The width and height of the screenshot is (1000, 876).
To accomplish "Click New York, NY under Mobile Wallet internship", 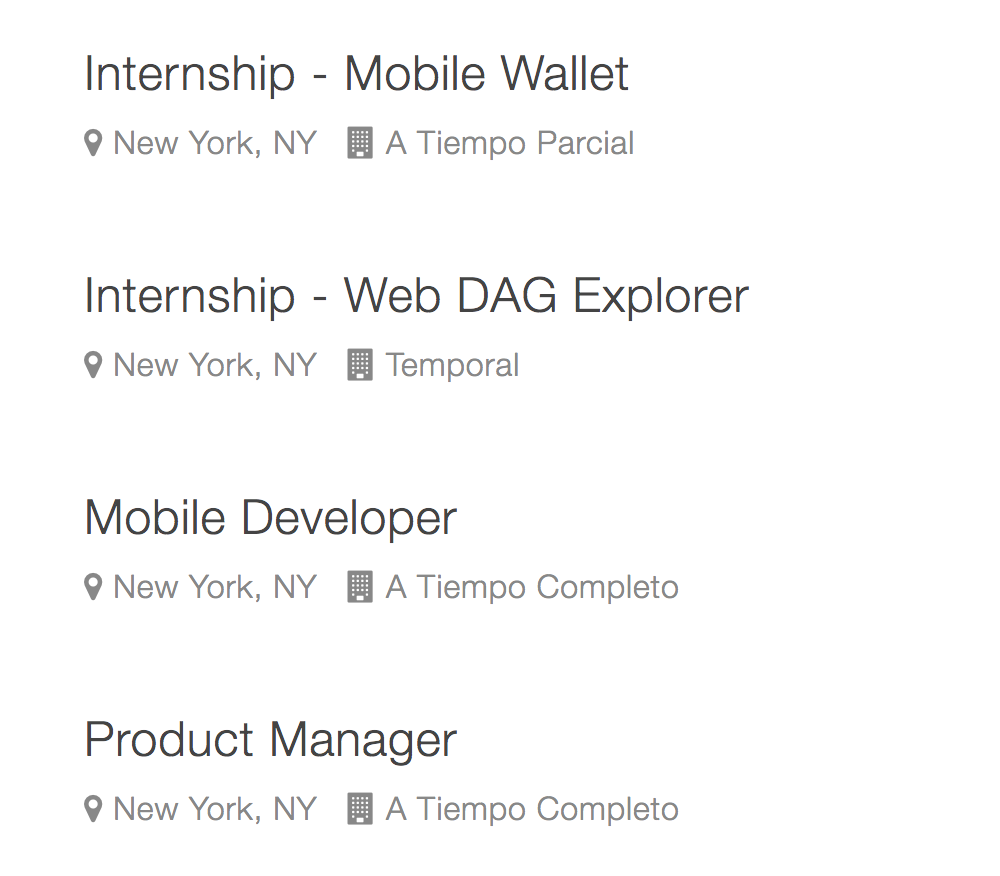I will tap(215, 144).
